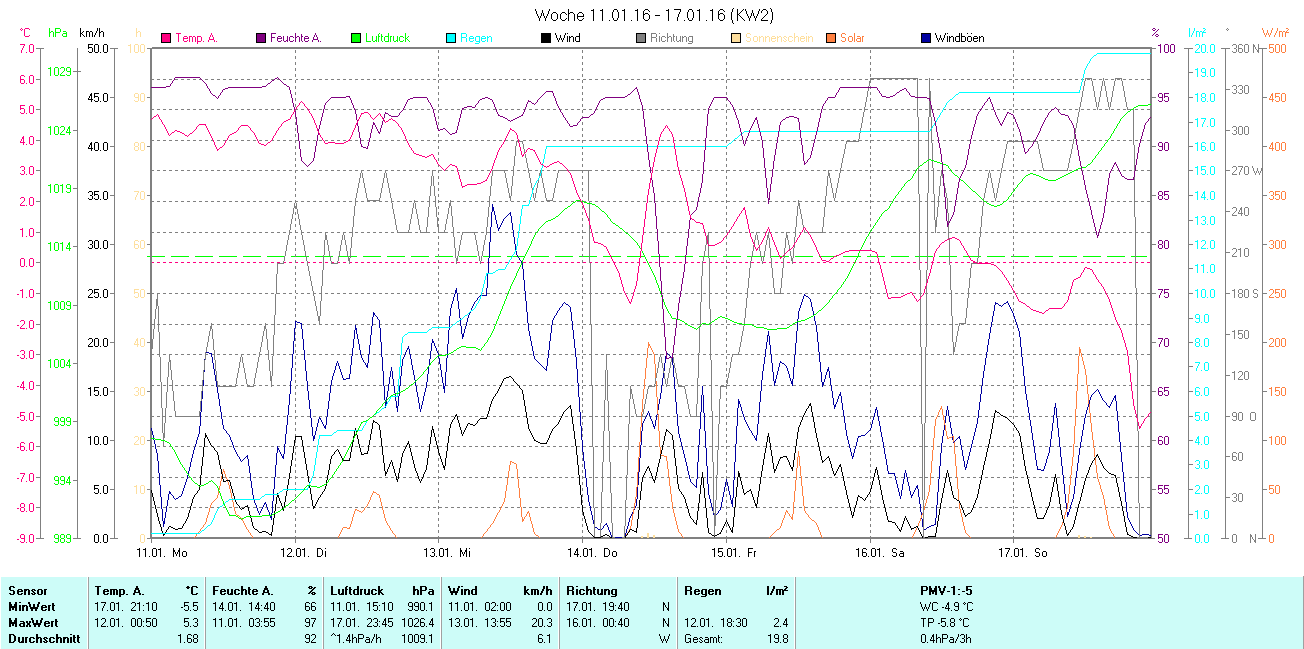The width and height of the screenshot is (1304, 649).
Task: Select the 'Sonnenschein' legend label
Action: [779, 38]
